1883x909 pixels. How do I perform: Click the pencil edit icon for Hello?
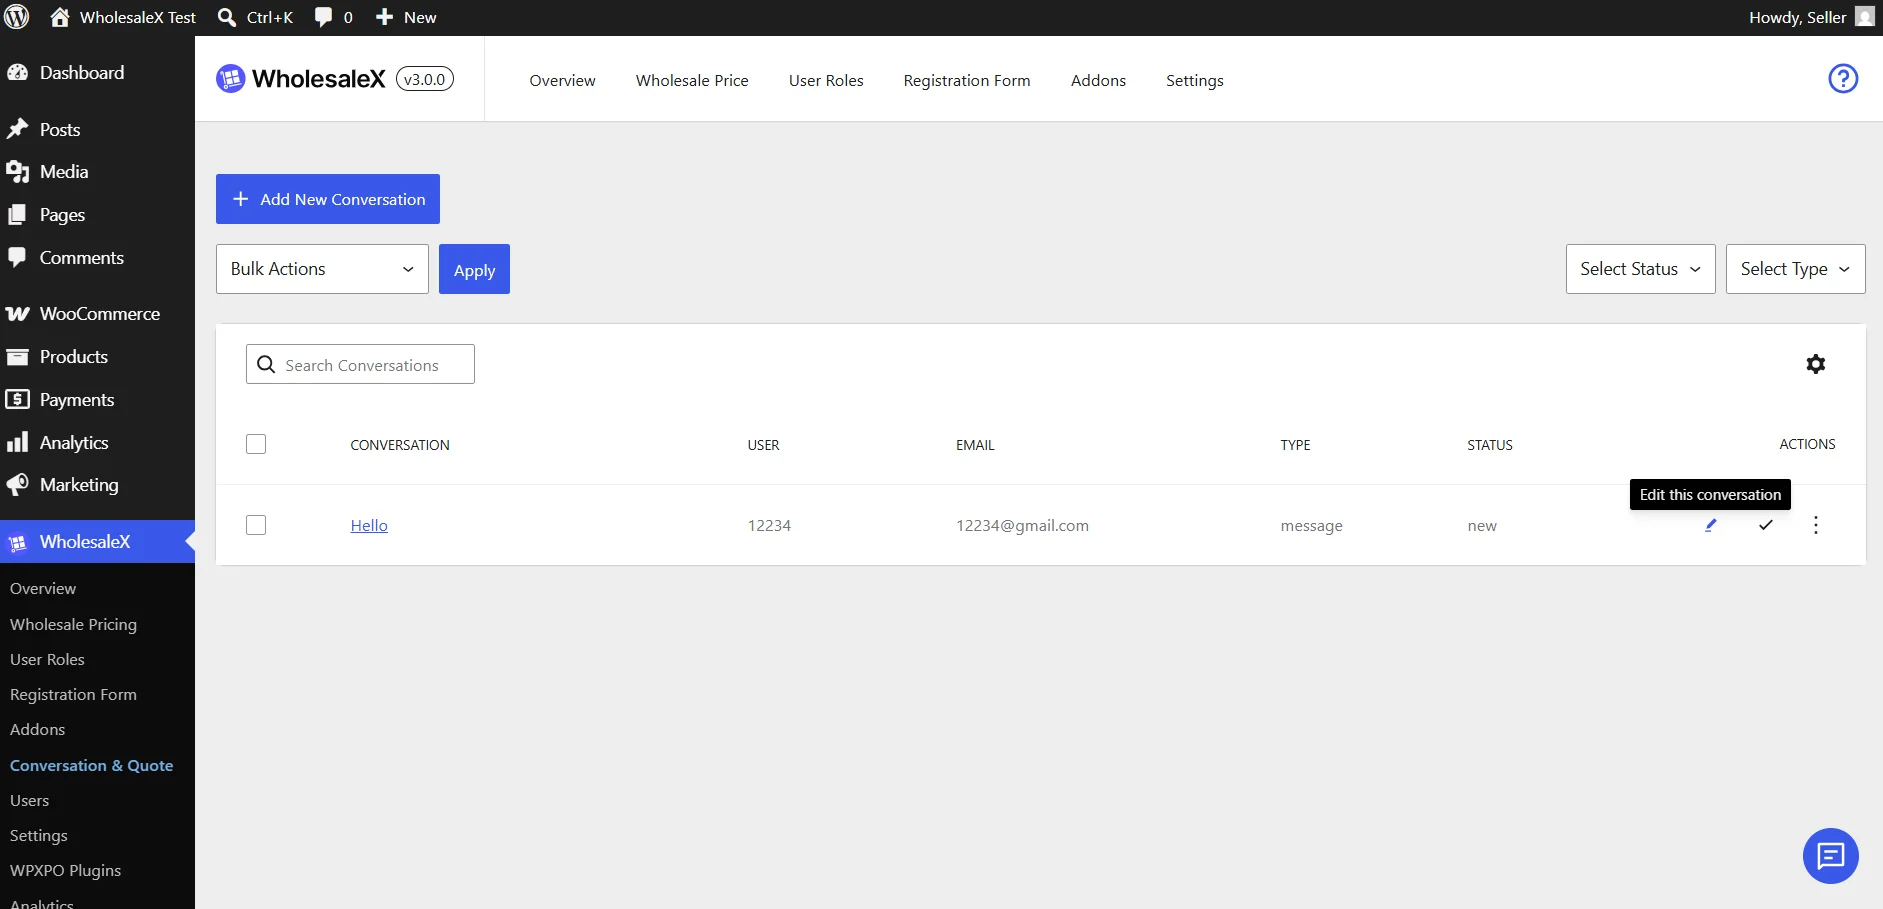pos(1711,525)
